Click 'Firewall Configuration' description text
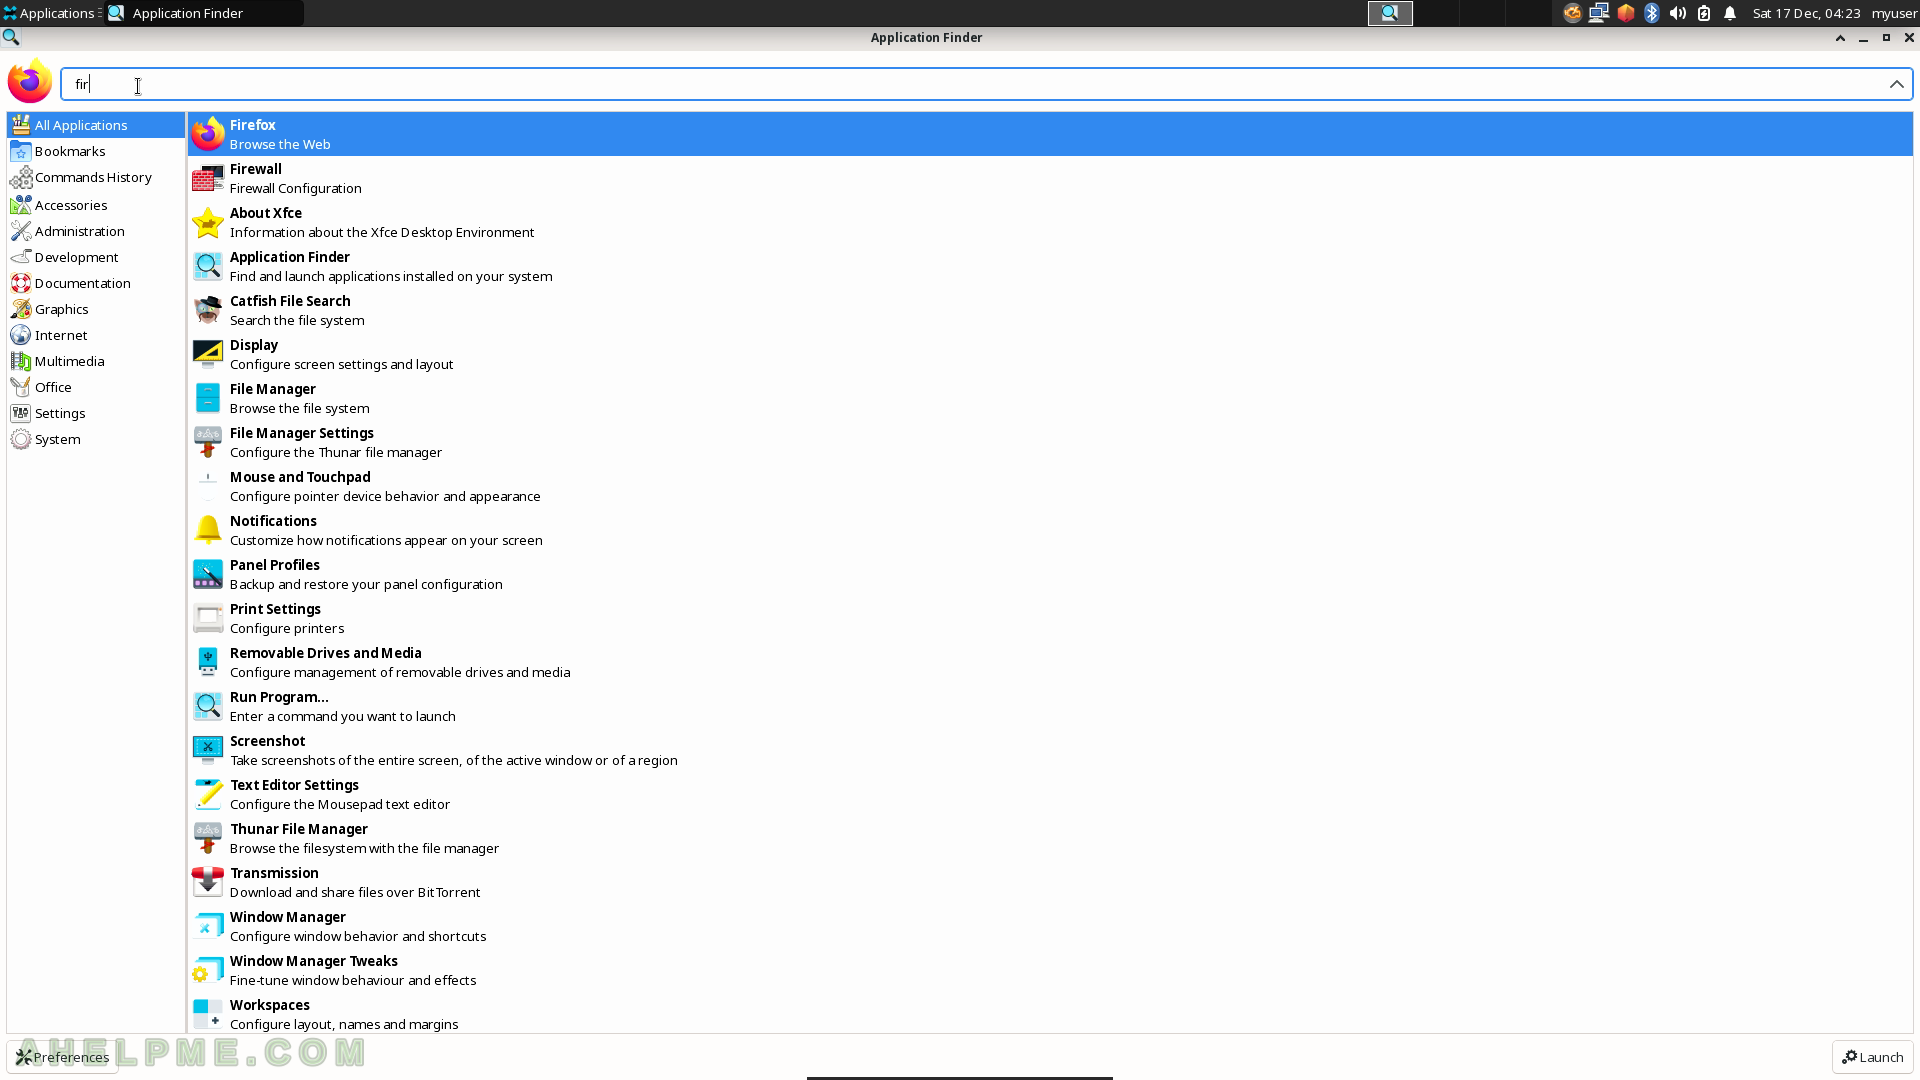The width and height of the screenshot is (1920, 1080). 296,188
